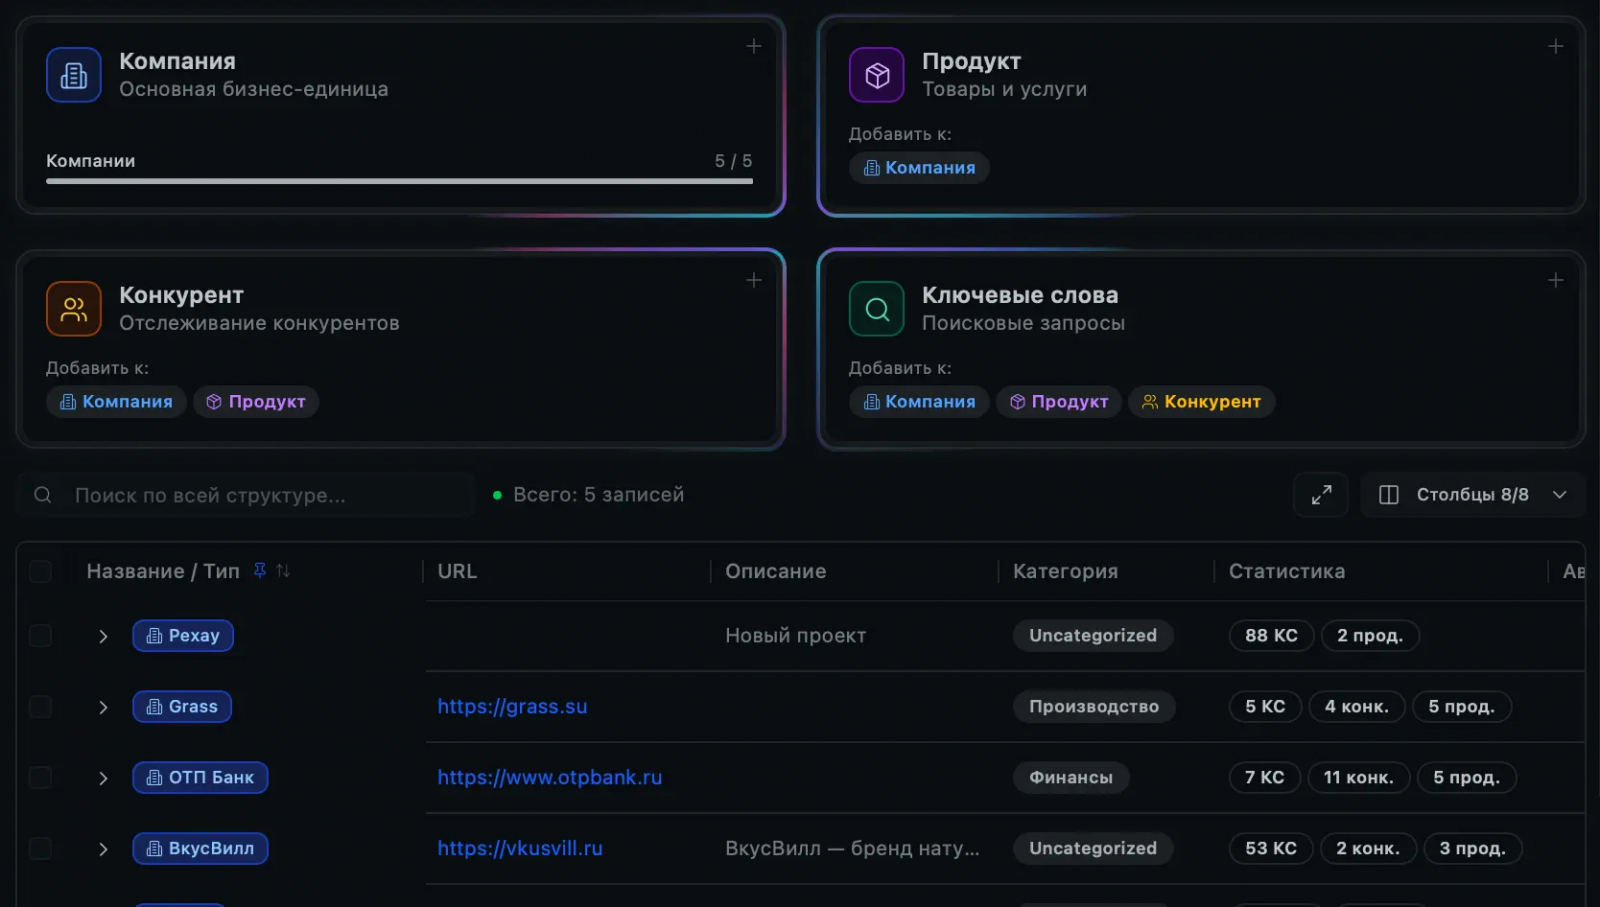Click the plus icon on Продукт card
This screenshot has width=1600, height=907.
pyautogui.click(x=1556, y=46)
